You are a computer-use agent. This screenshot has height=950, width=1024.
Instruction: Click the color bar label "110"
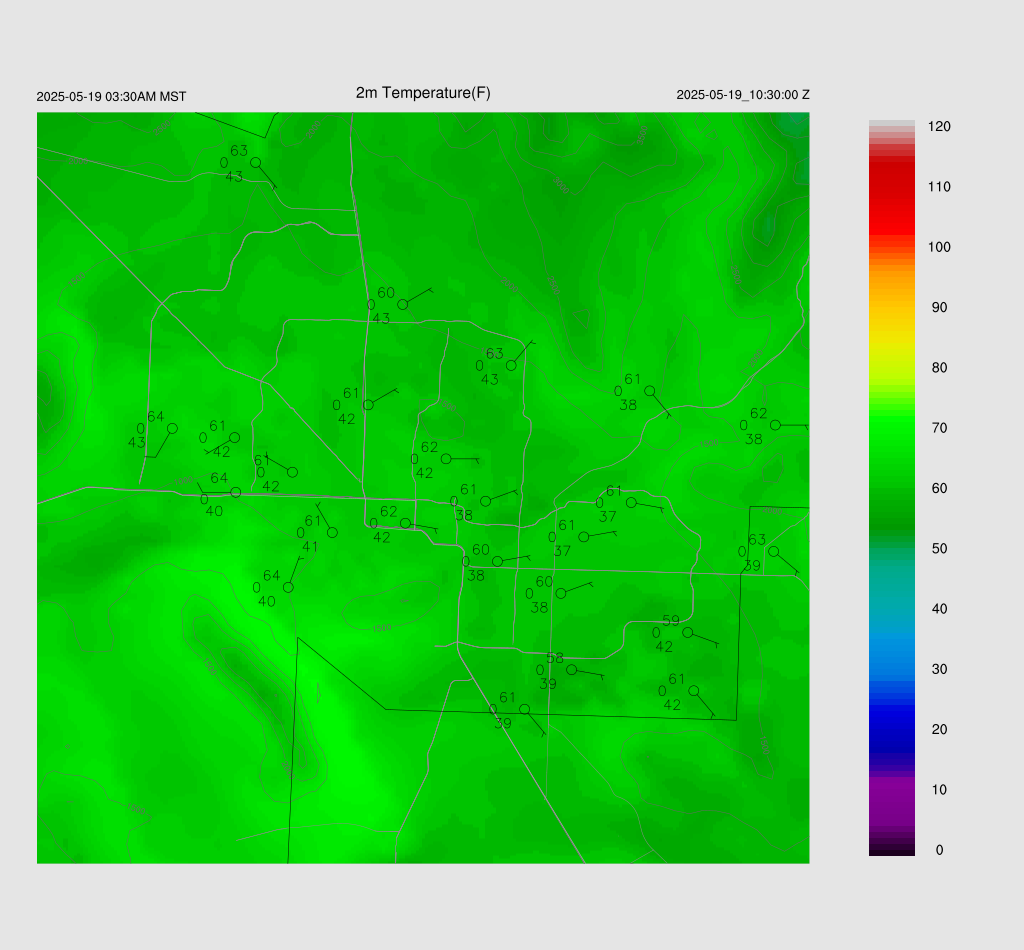(x=939, y=187)
